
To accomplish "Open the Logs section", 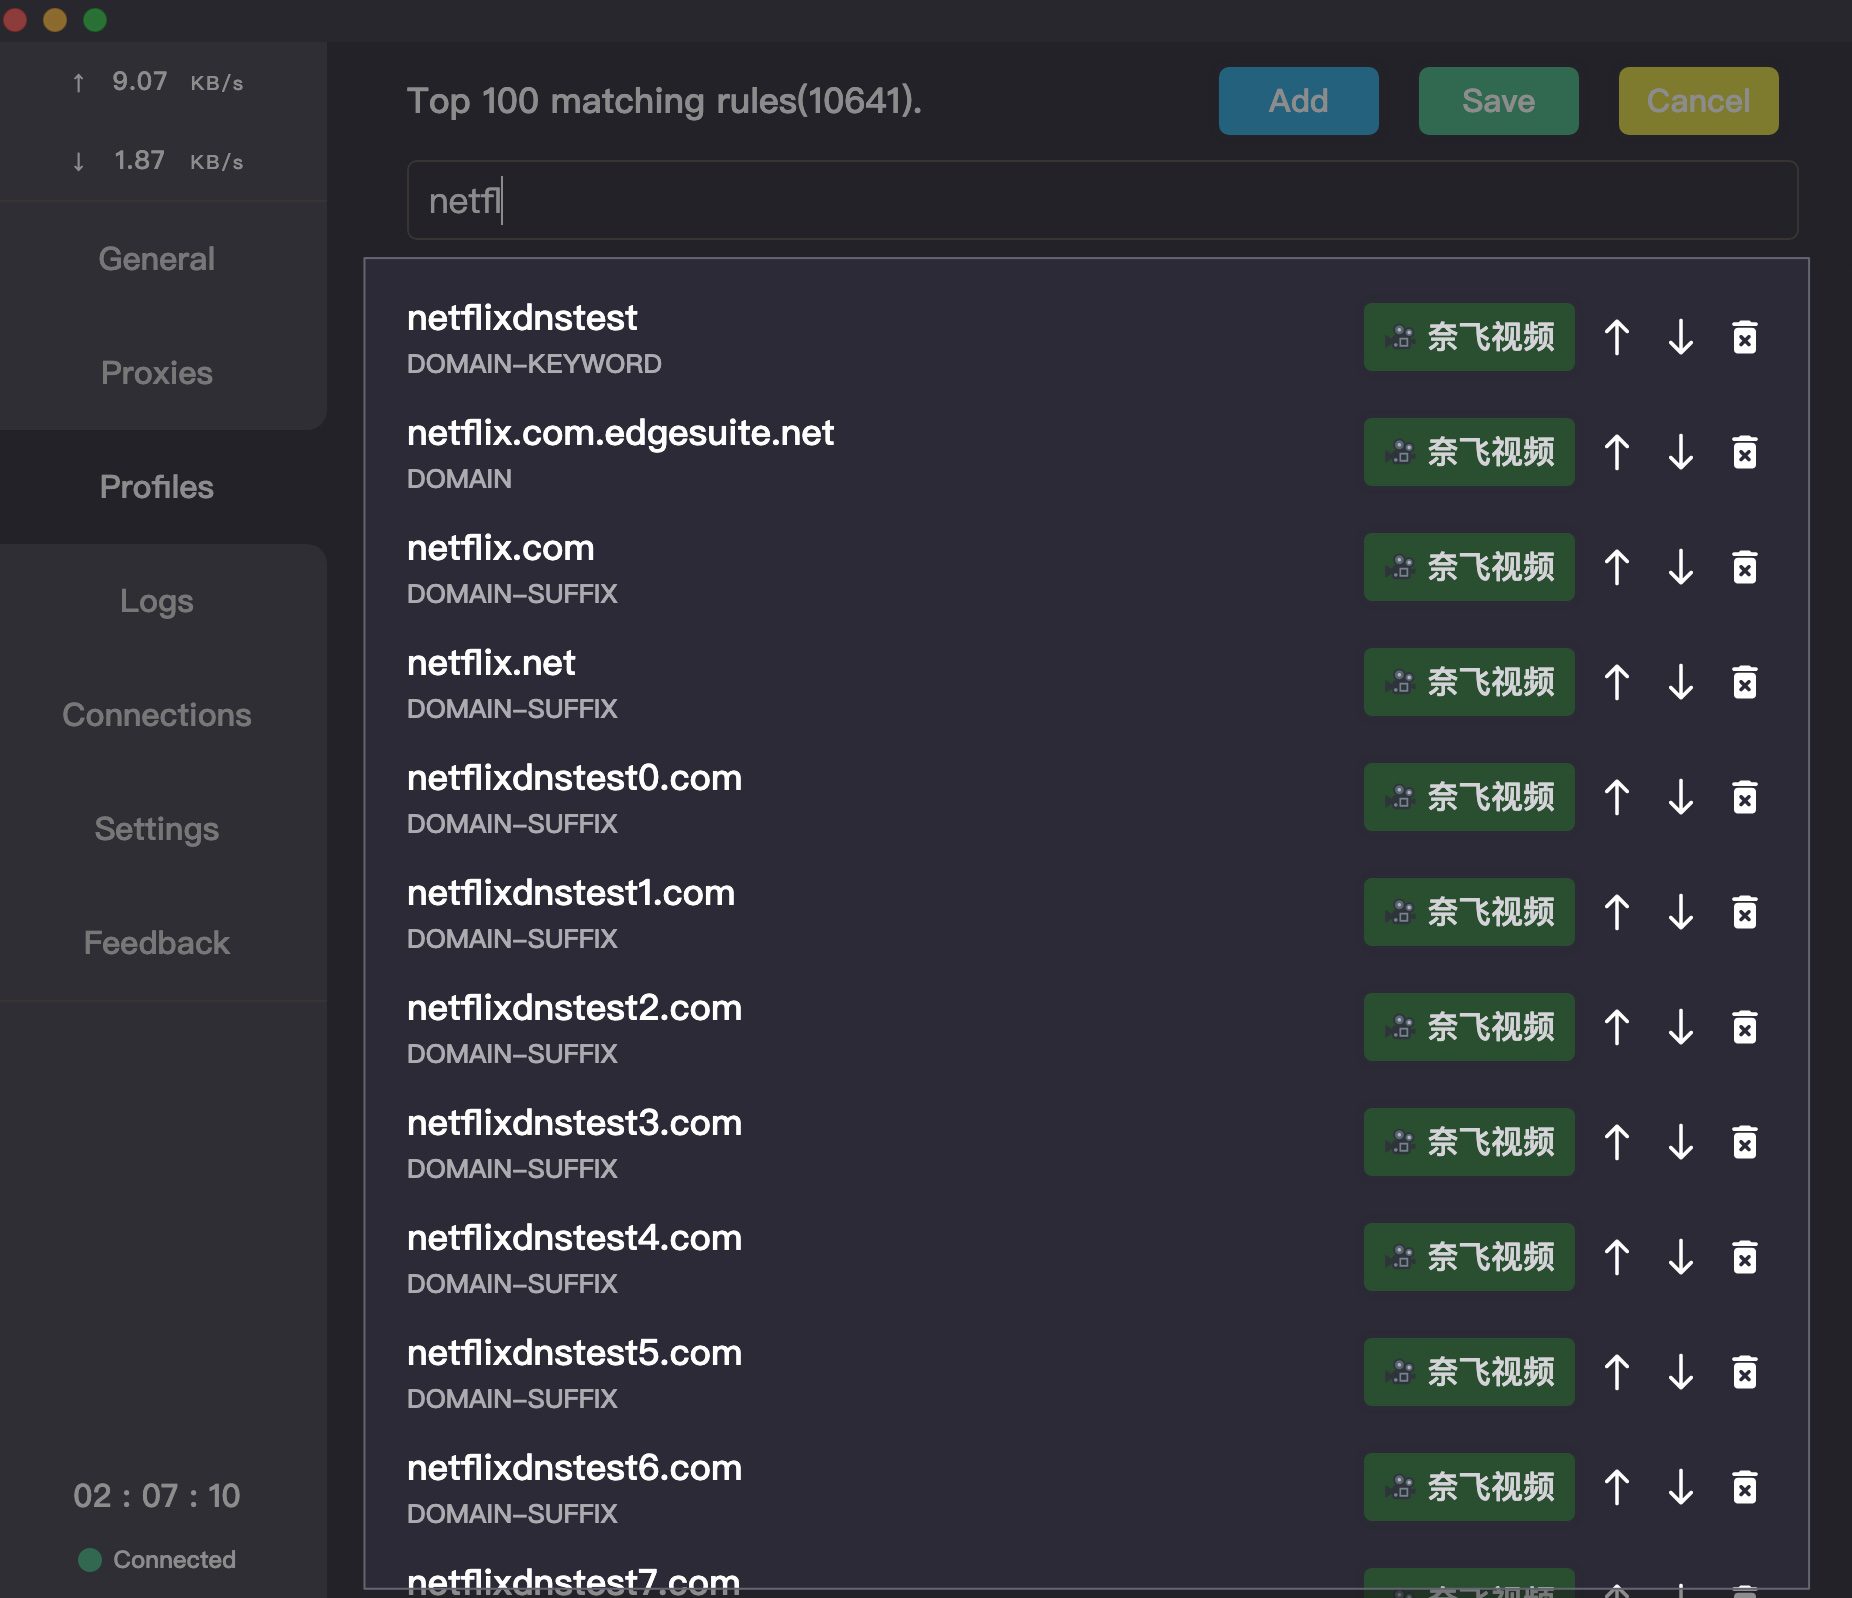I will pyautogui.click(x=157, y=601).
